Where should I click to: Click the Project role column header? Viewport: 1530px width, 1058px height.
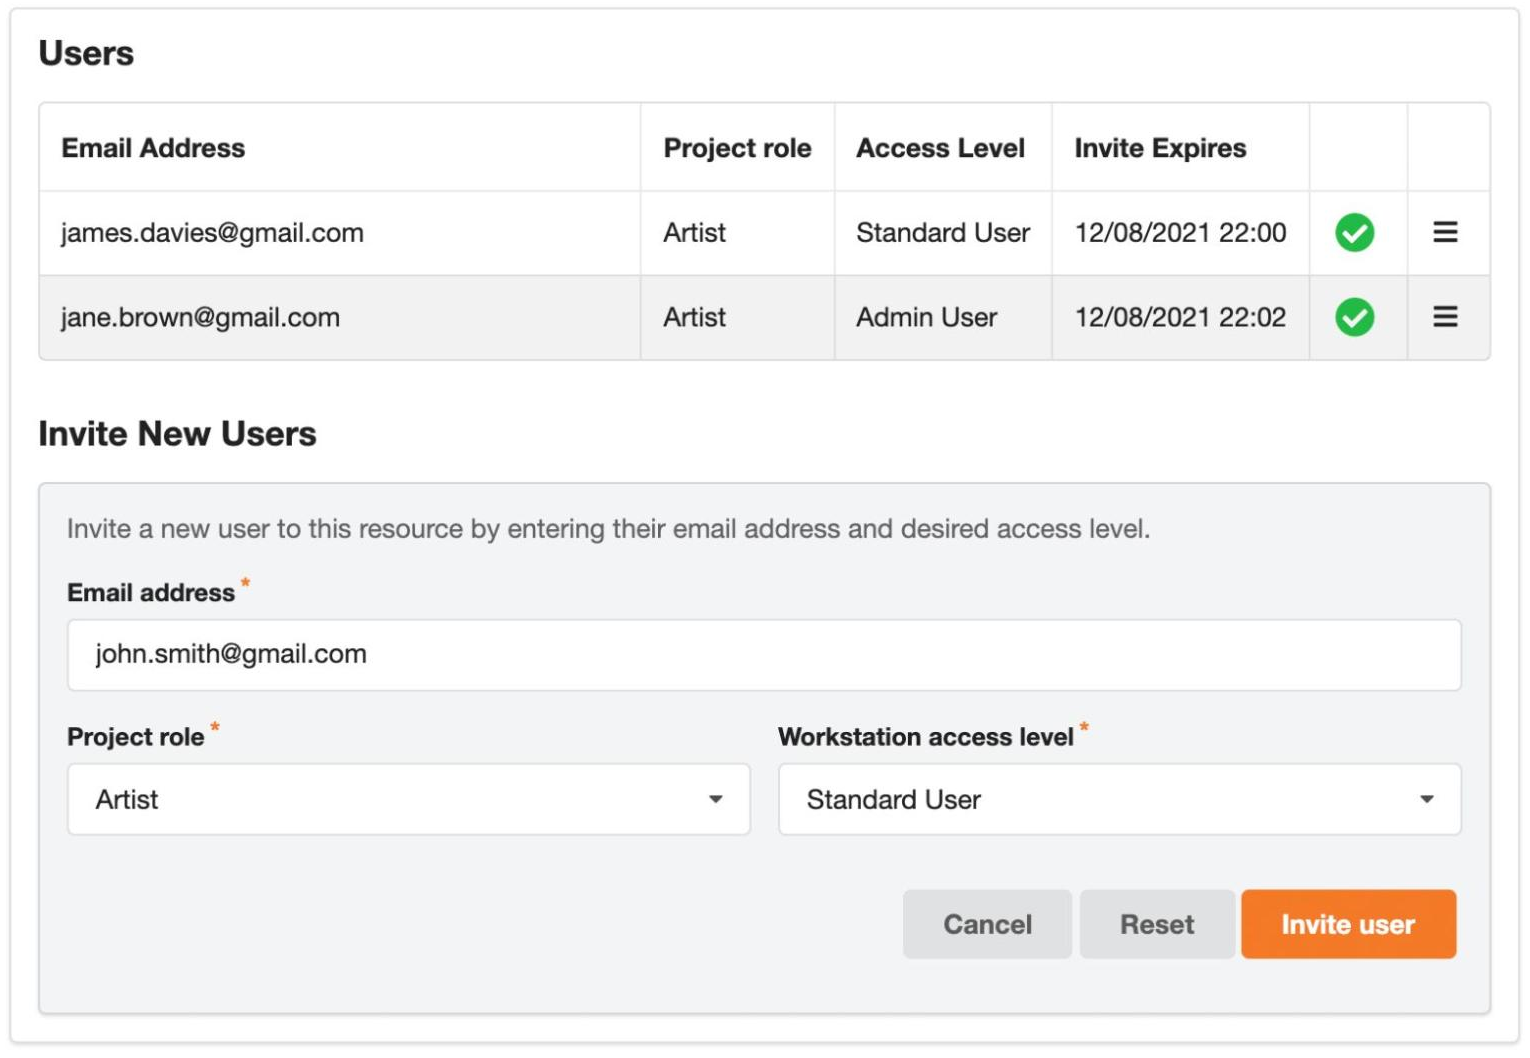[x=737, y=148]
